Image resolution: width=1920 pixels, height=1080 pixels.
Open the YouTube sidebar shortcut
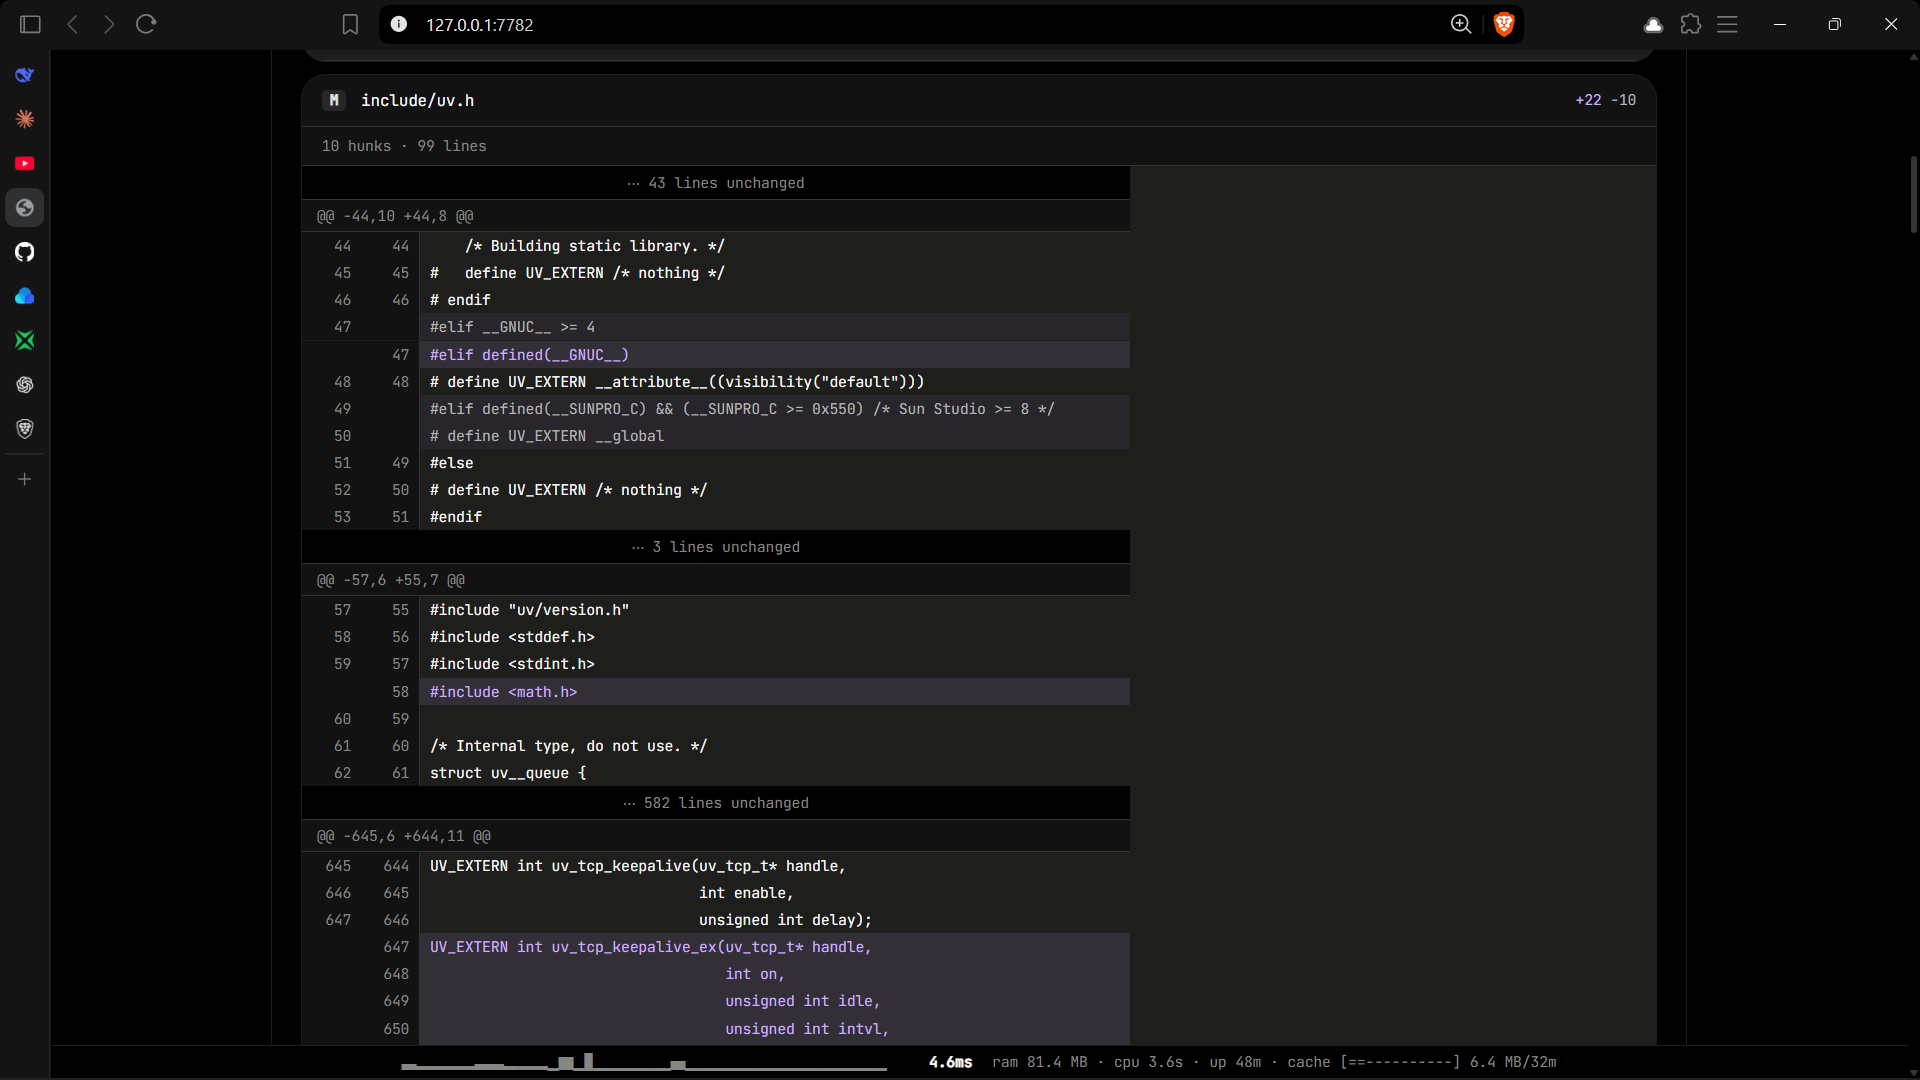25,163
